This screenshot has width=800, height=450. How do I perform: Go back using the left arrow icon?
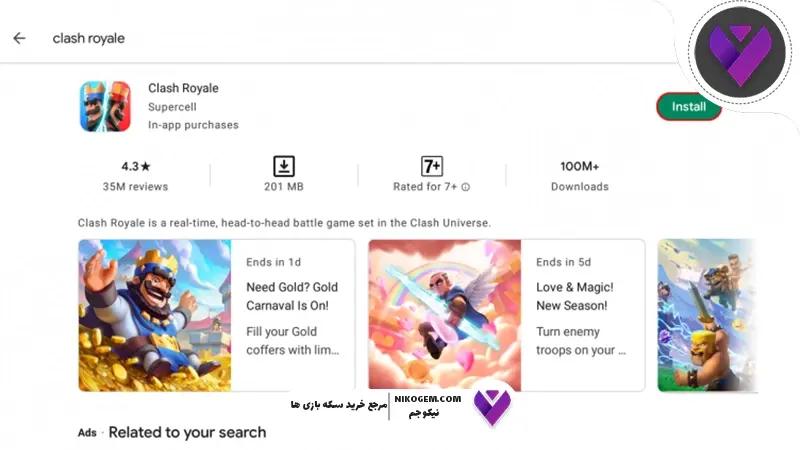click(19, 38)
